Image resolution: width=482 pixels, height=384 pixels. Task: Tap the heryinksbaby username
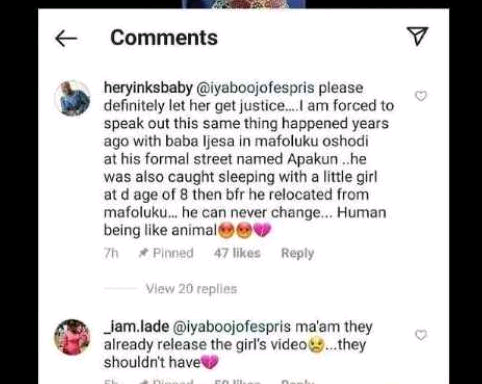148,88
